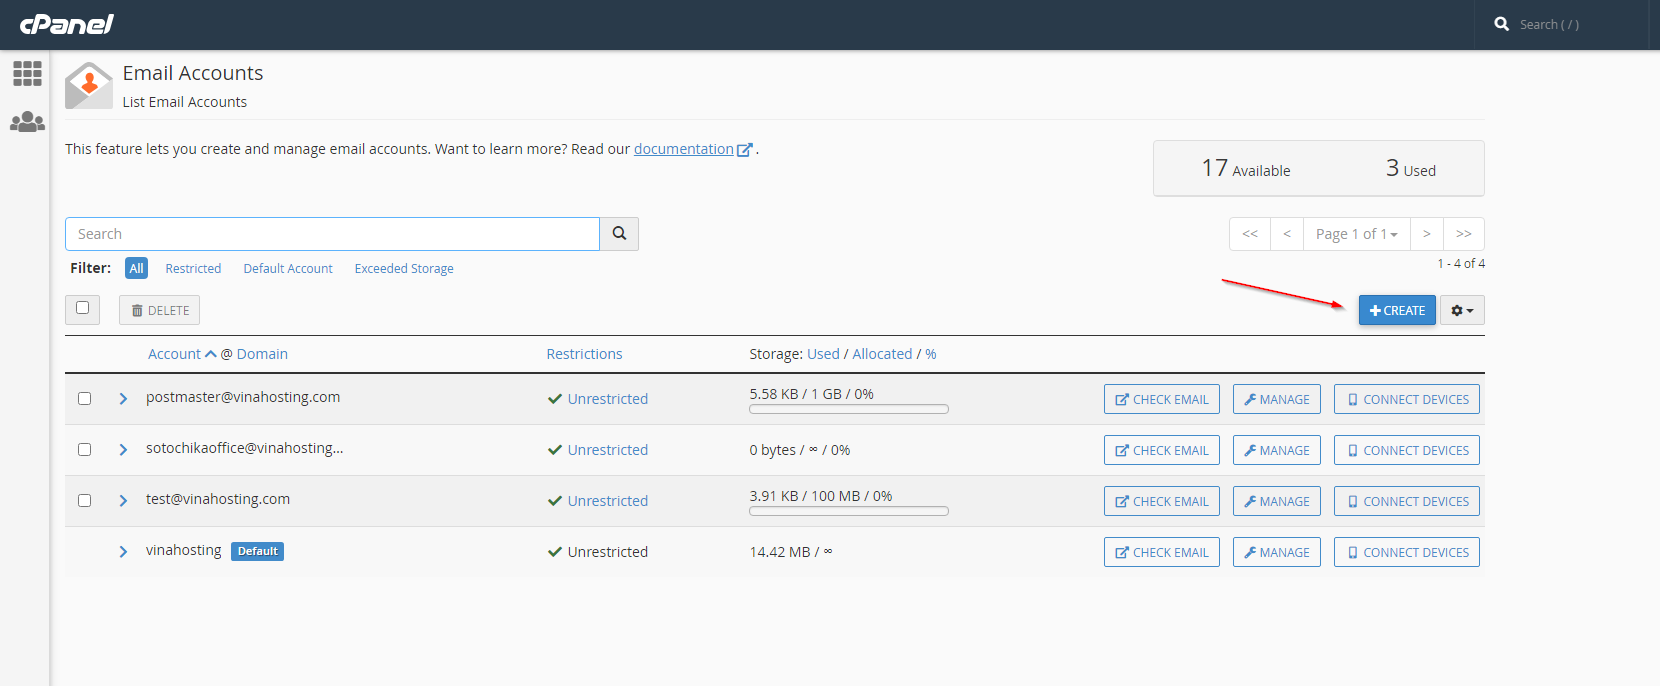Image resolution: width=1660 pixels, height=686 pixels.
Task: Click the email accounts Search input field
Action: point(332,234)
